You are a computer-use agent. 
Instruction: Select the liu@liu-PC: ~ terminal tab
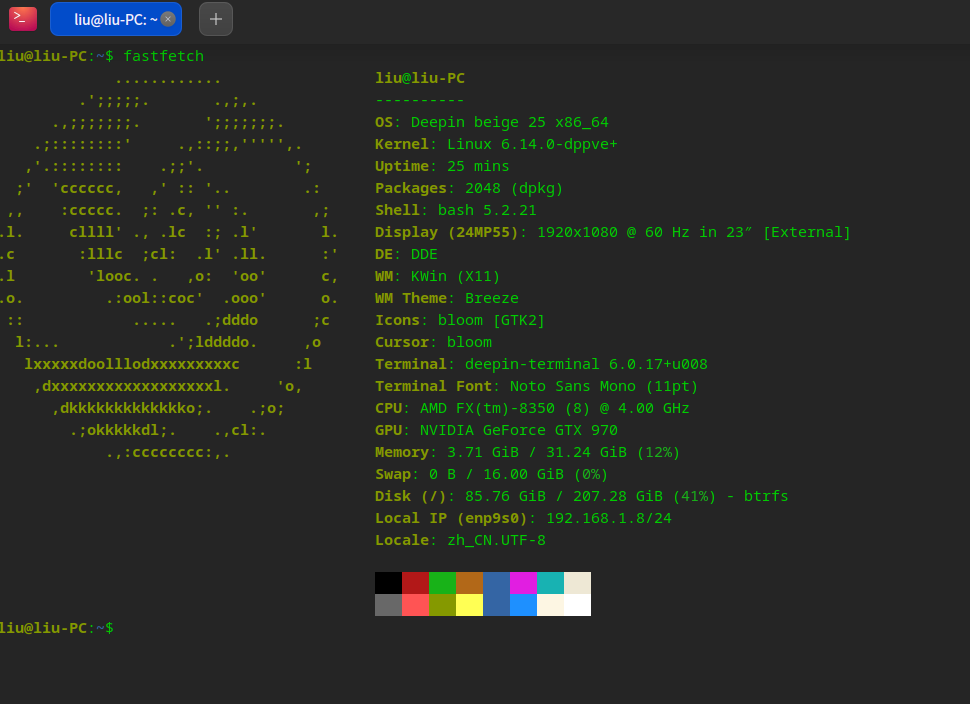pyautogui.click(x=116, y=19)
